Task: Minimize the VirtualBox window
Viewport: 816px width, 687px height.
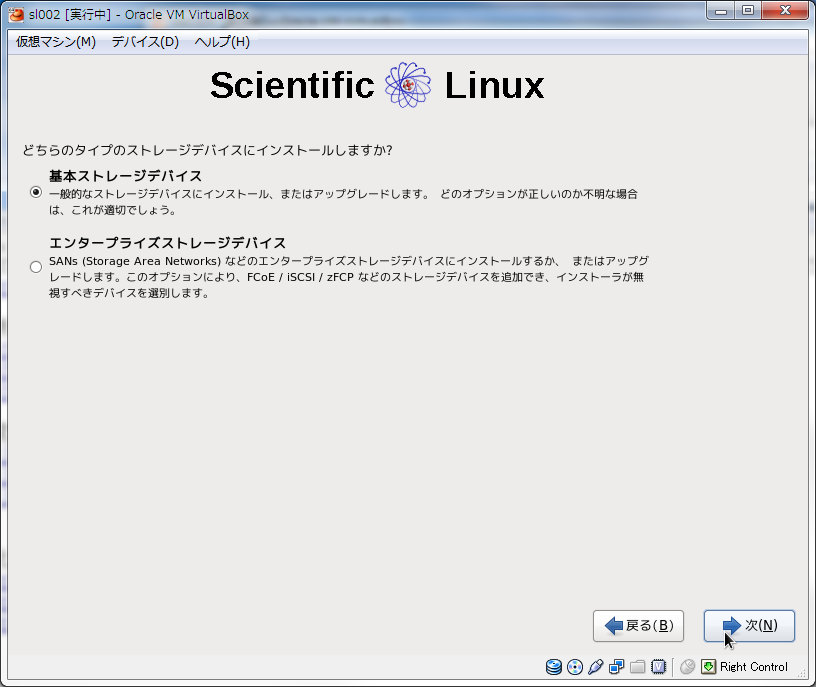Action: (721, 11)
